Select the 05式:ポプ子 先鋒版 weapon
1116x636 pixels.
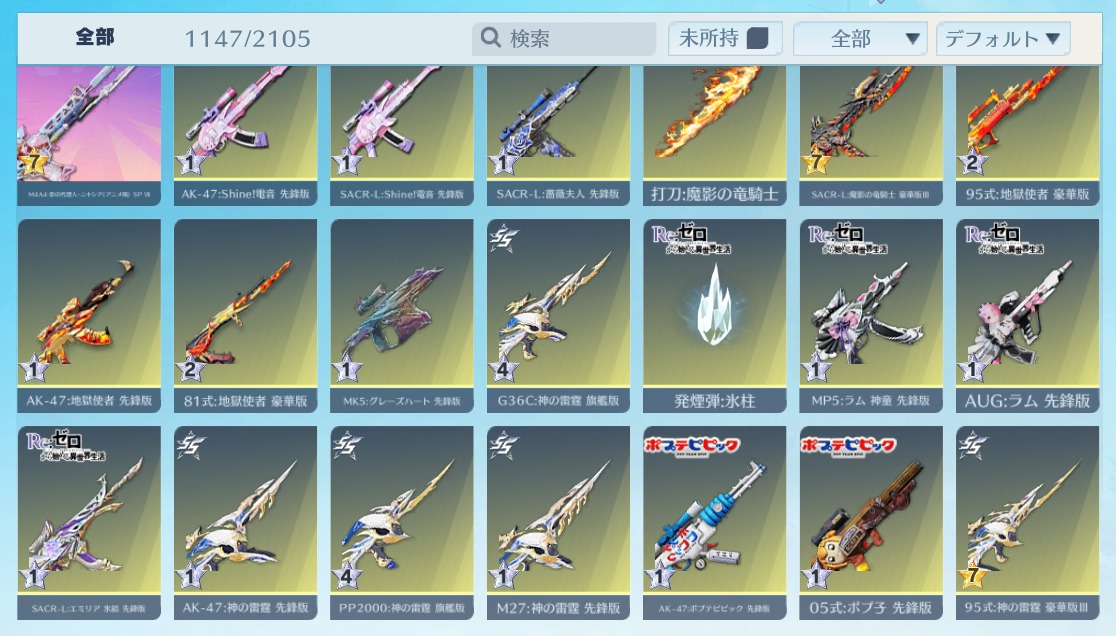click(871, 523)
